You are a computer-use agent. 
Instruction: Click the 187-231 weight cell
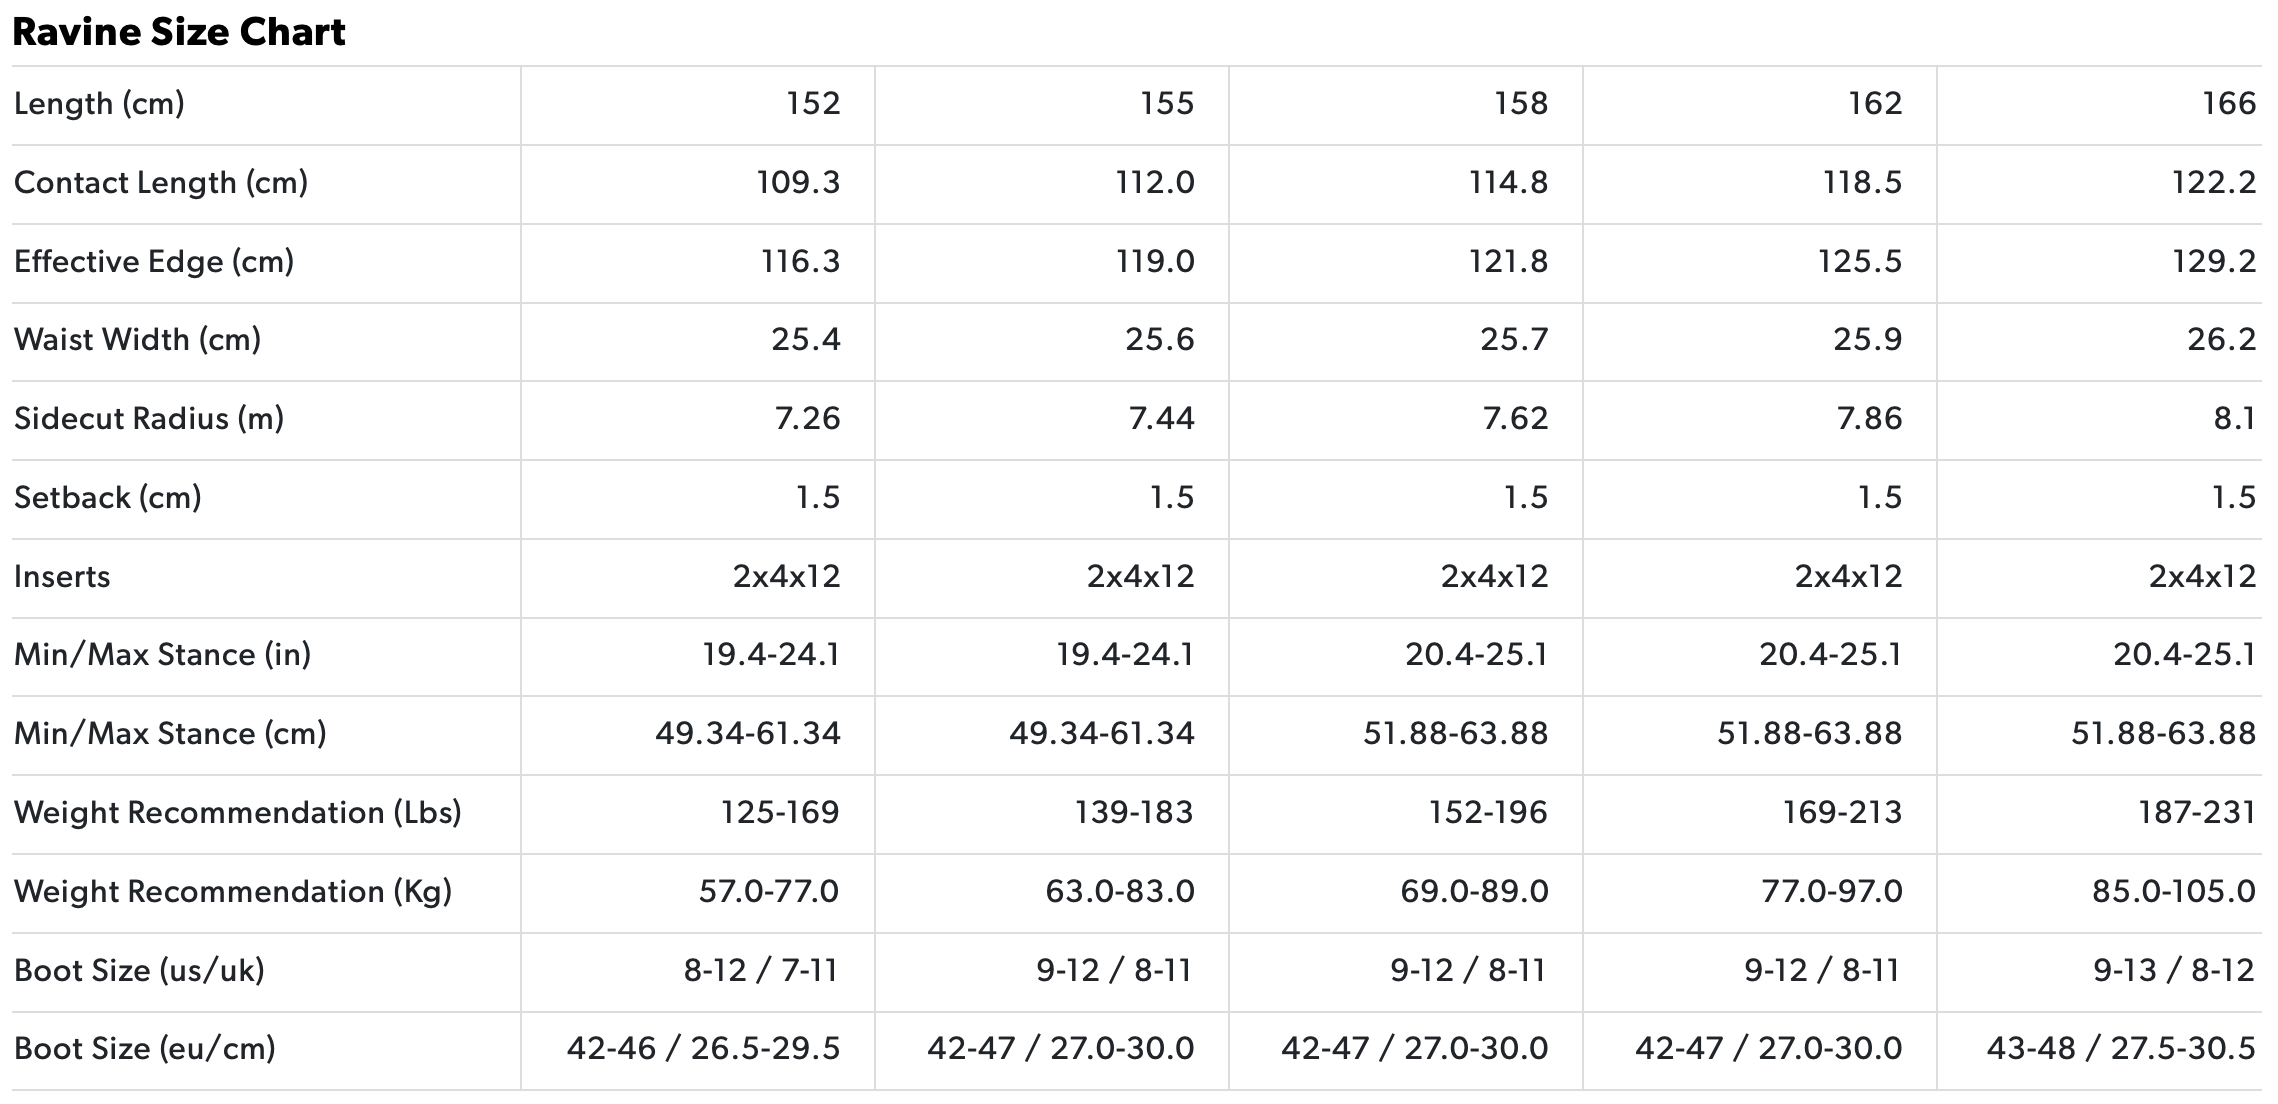pos(2197,813)
